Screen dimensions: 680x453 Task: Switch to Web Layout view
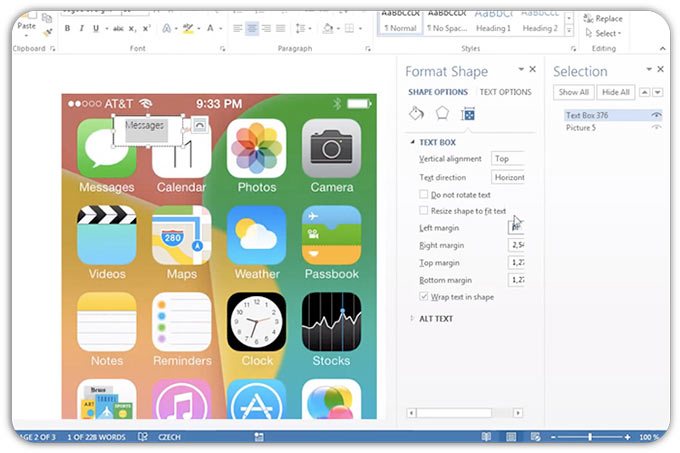pos(536,437)
